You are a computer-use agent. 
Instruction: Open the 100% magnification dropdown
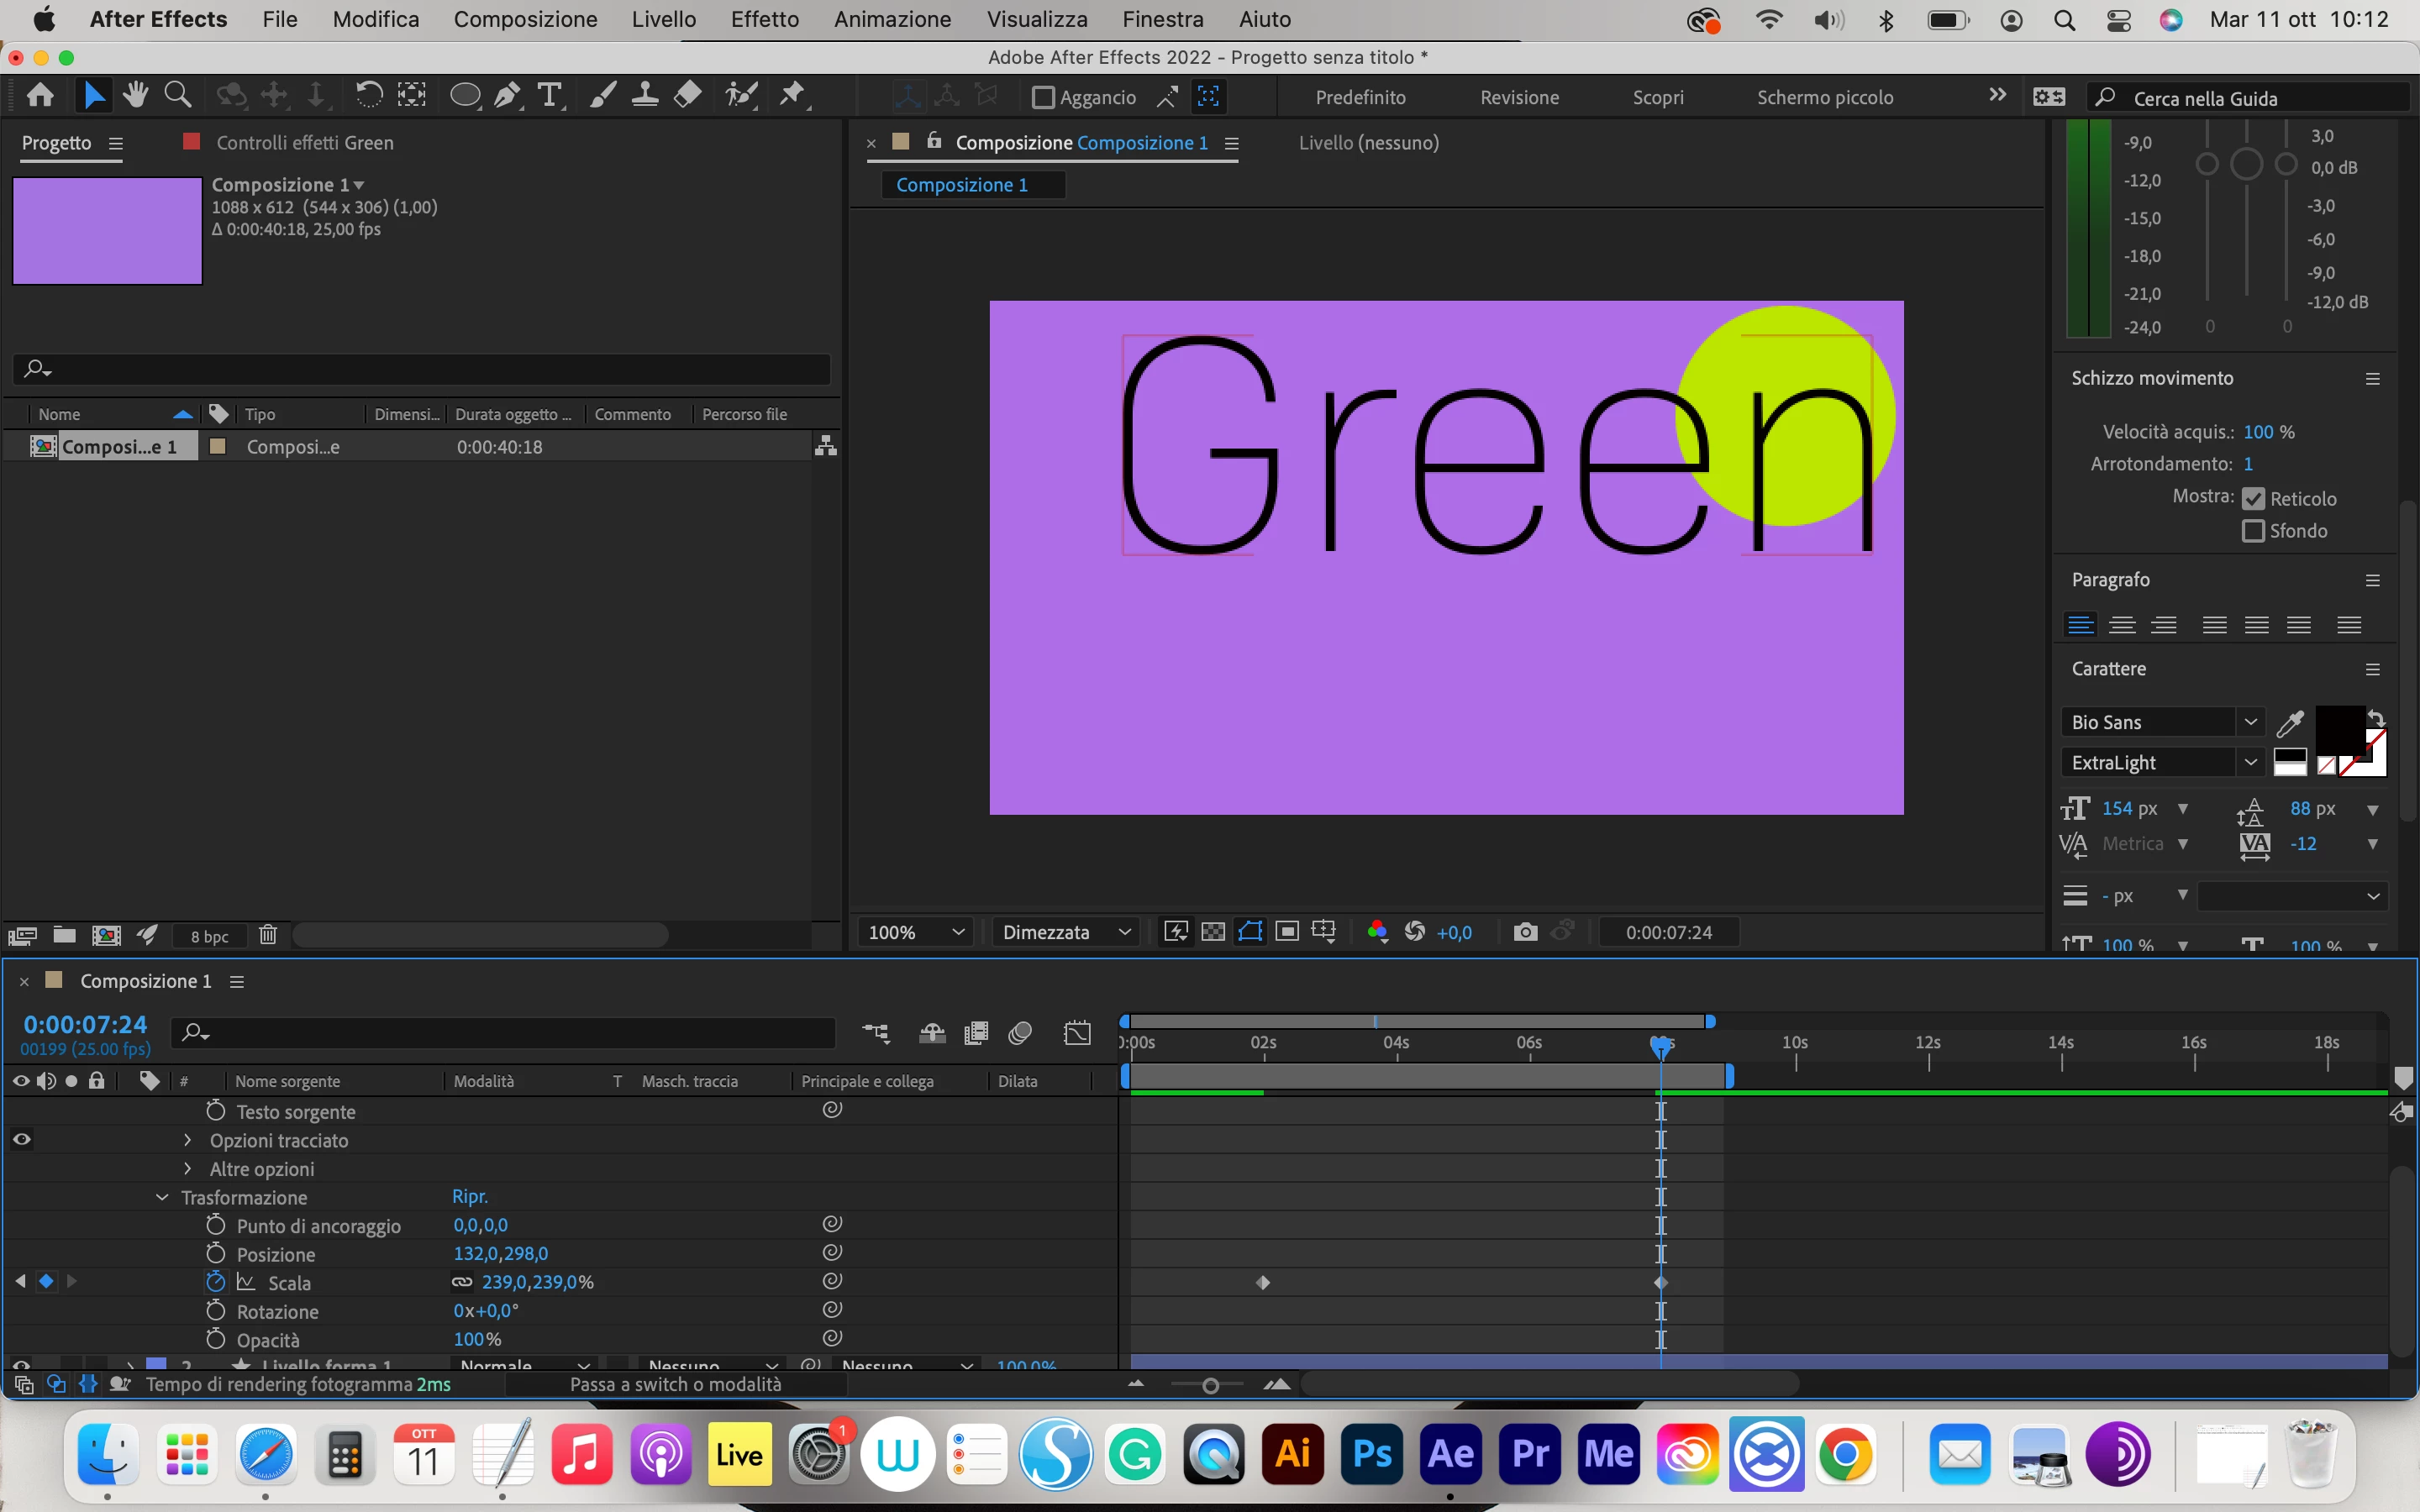[x=916, y=932]
